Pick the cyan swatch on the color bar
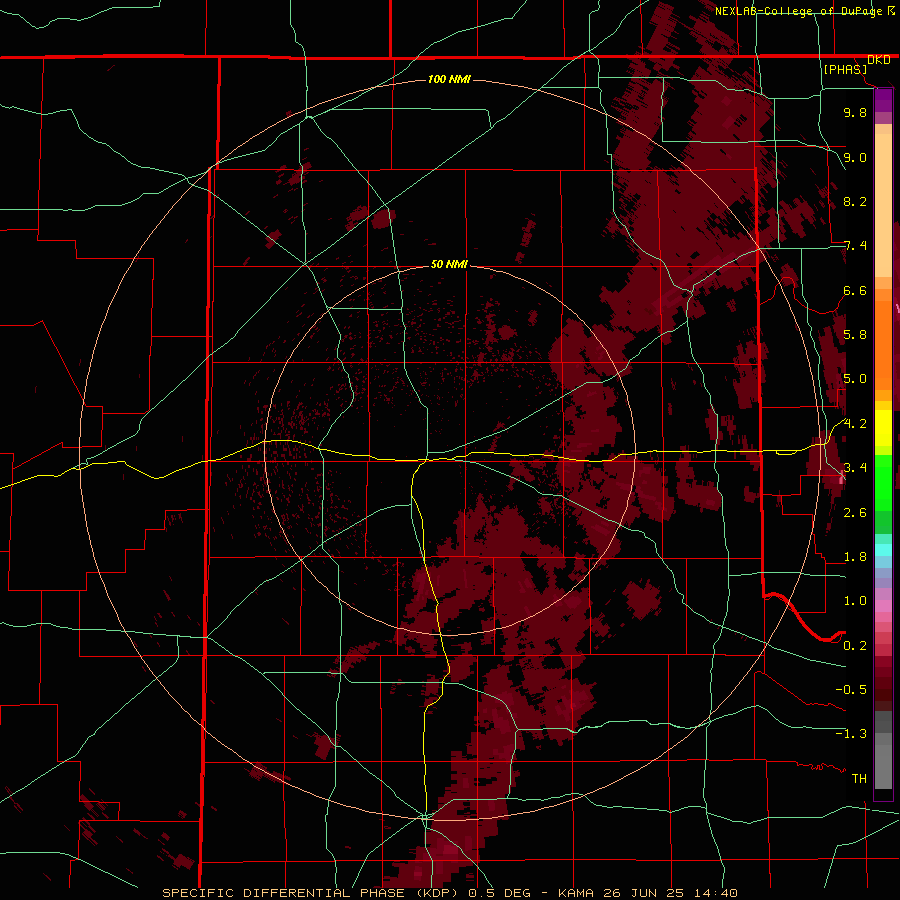Screen dimensions: 900x900 point(883,550)
